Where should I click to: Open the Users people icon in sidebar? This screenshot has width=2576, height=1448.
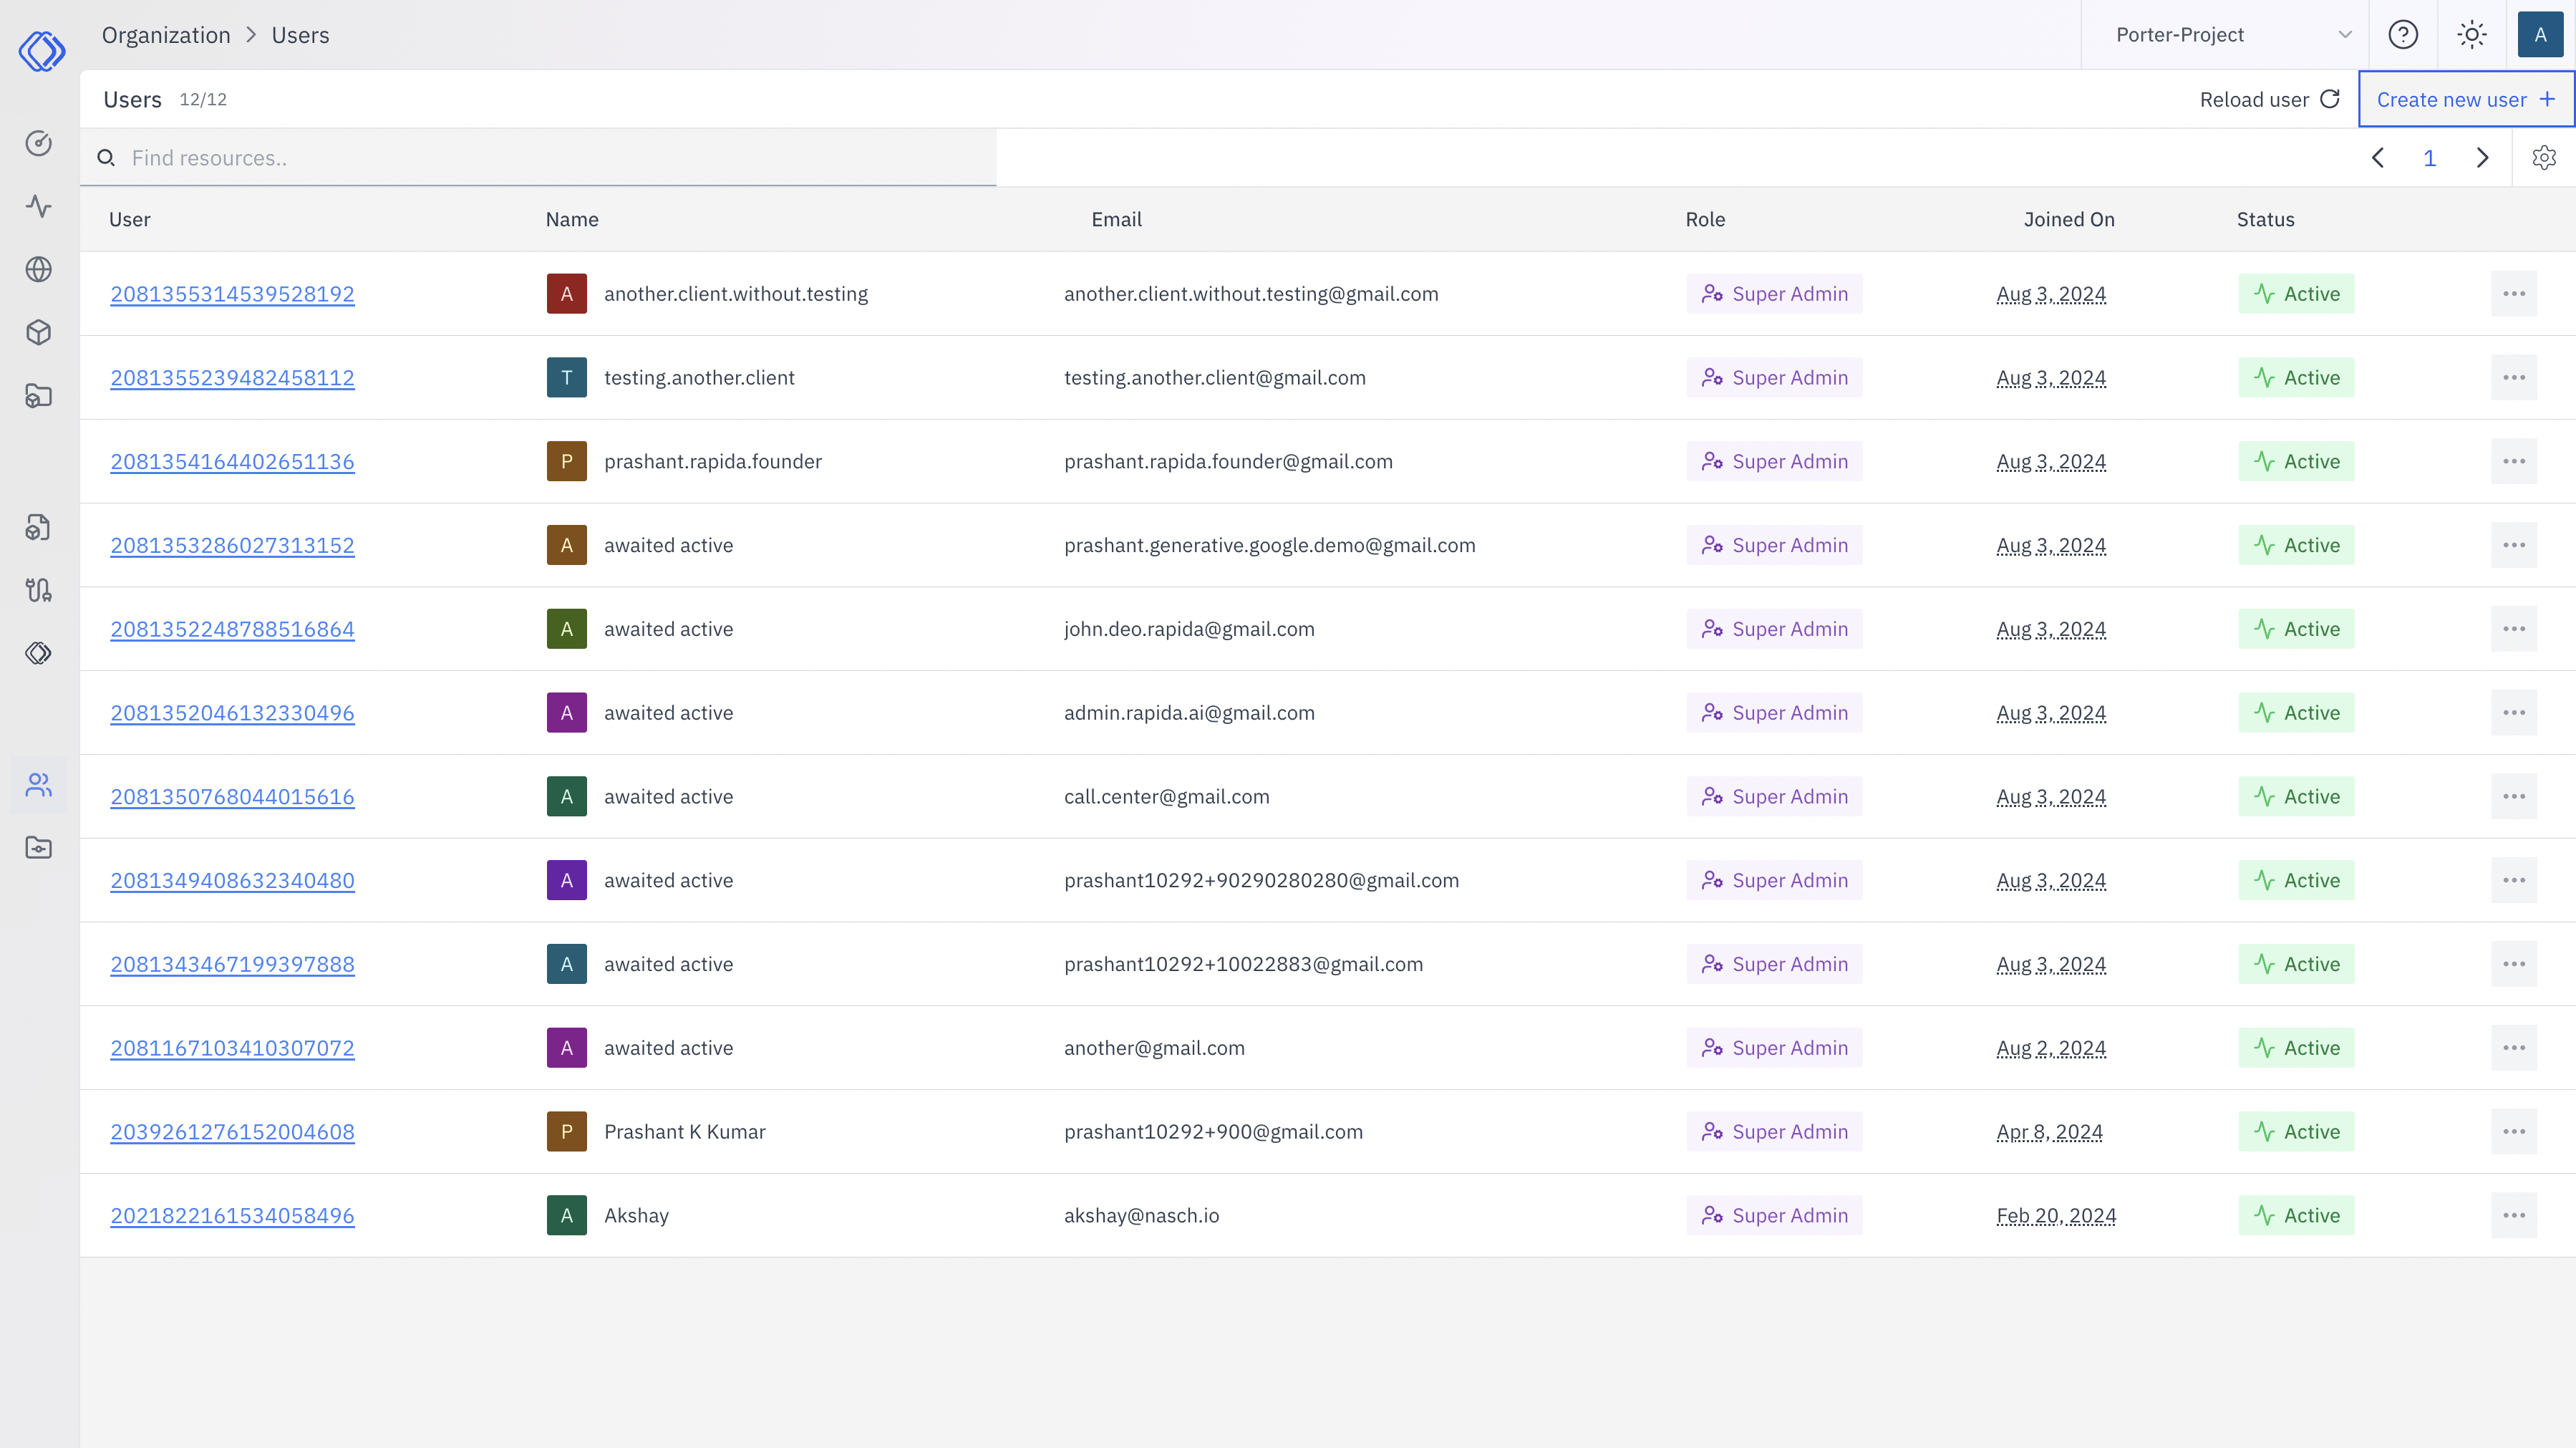[38, 785]
